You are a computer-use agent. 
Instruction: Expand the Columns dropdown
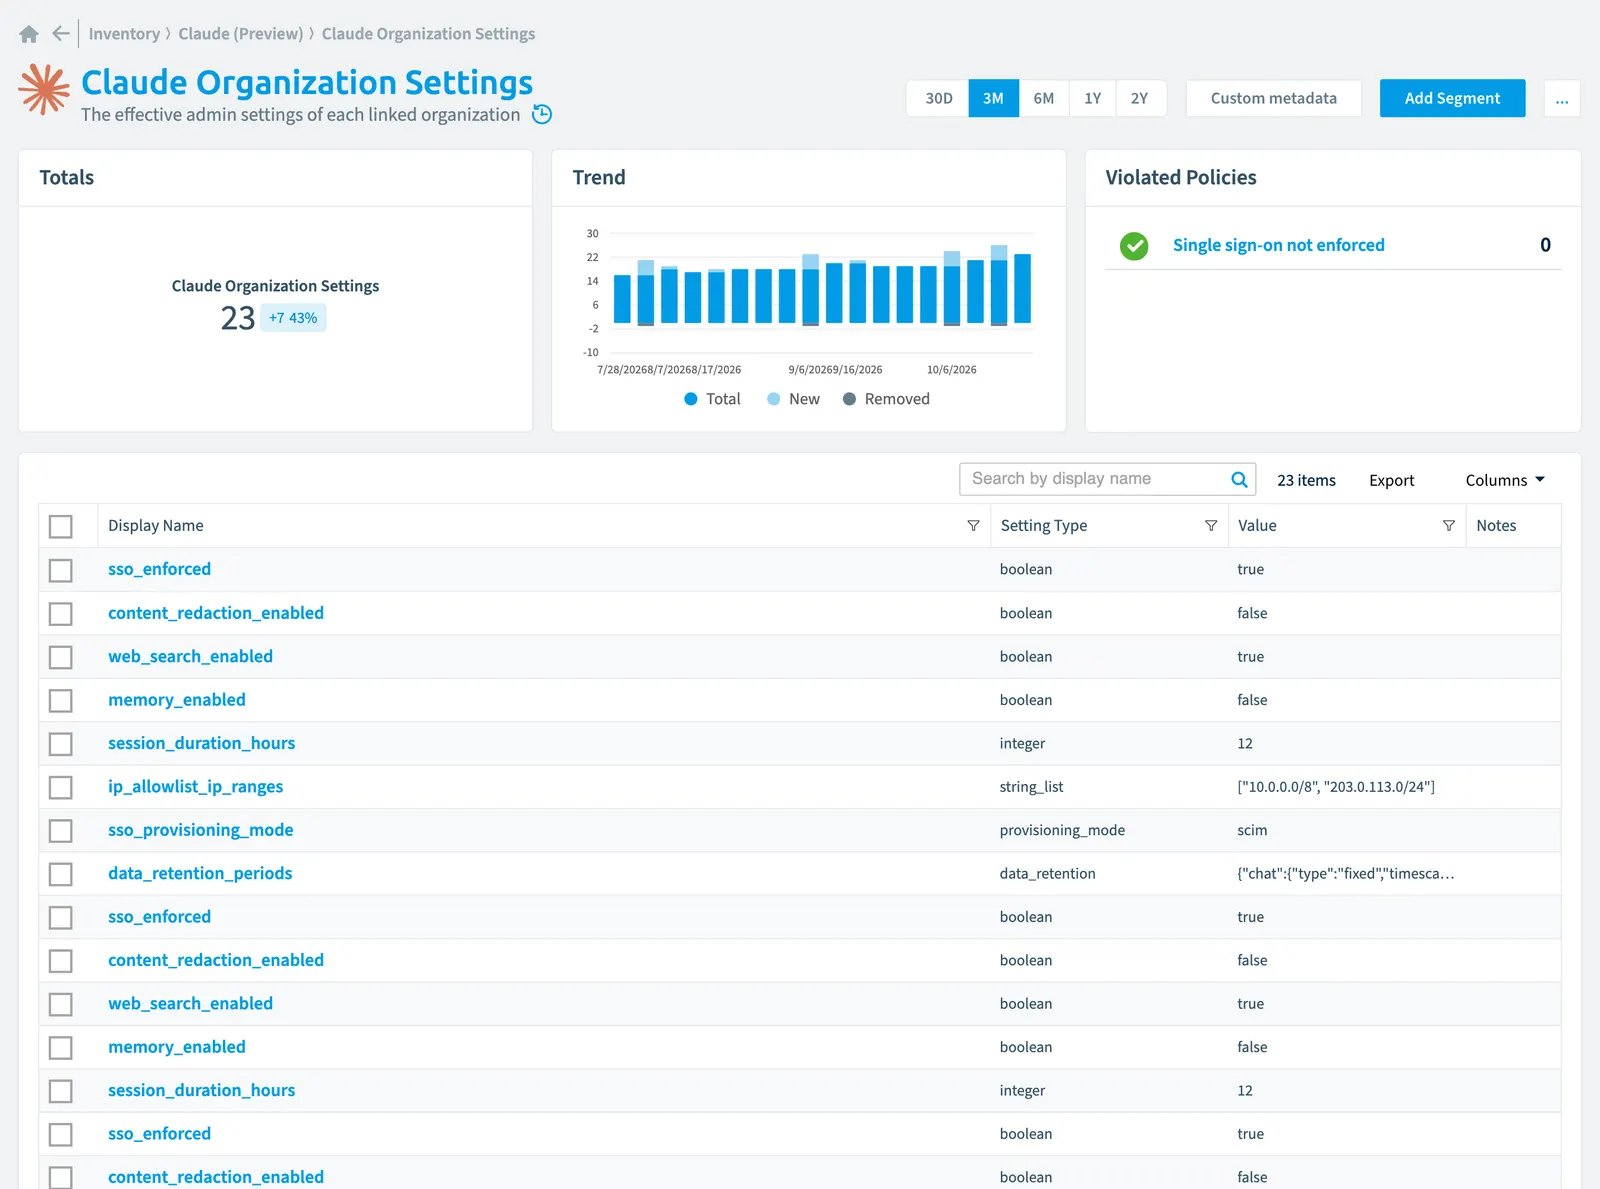[1505, 480]
